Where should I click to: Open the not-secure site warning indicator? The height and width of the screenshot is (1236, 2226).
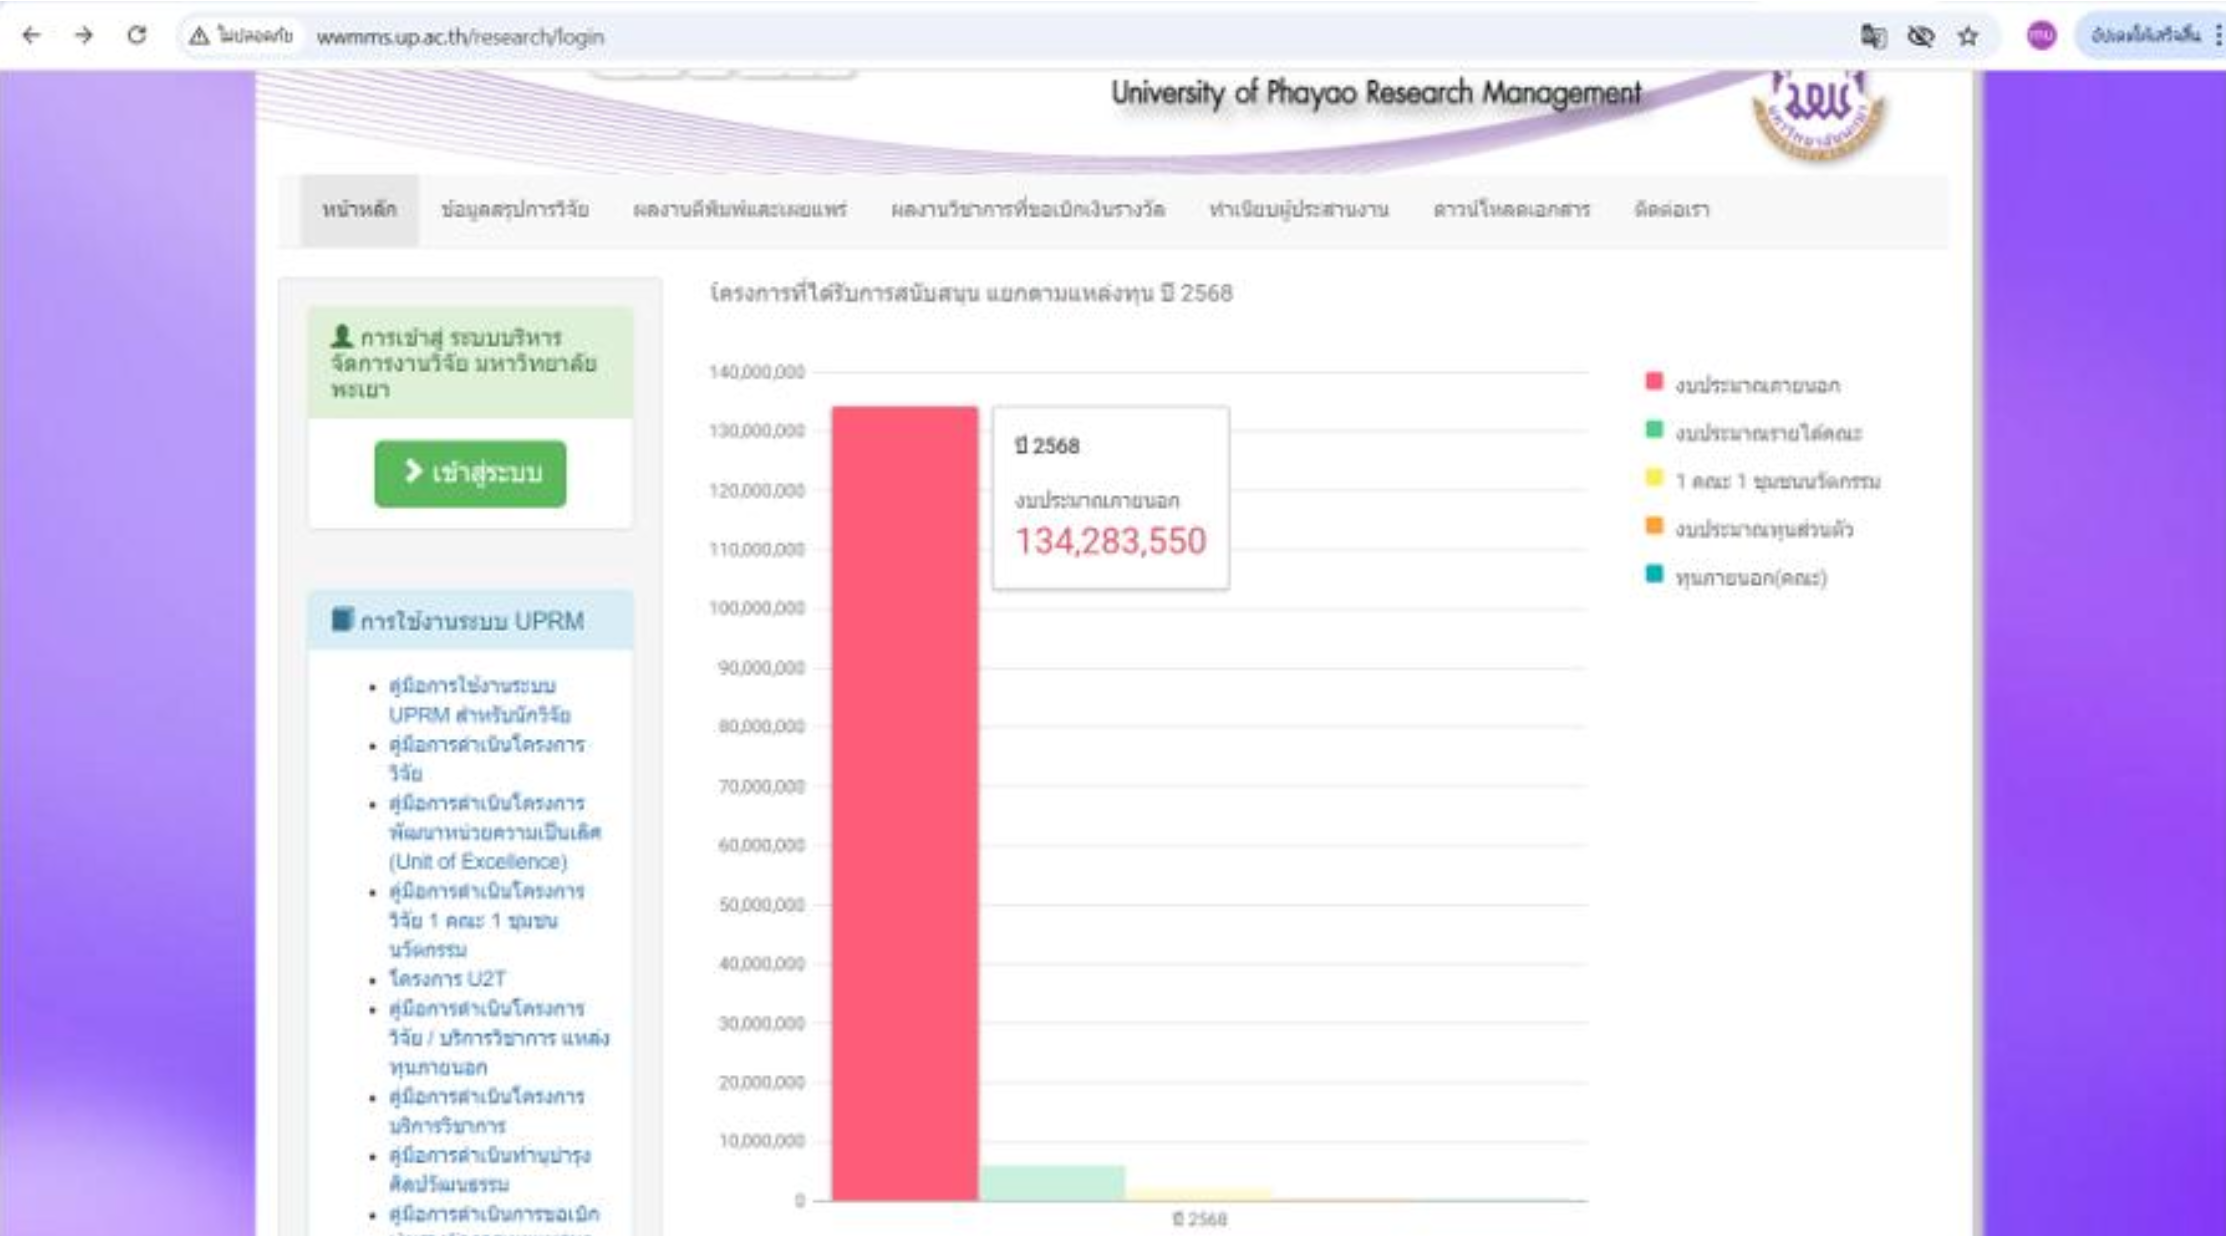click(240, 36)
